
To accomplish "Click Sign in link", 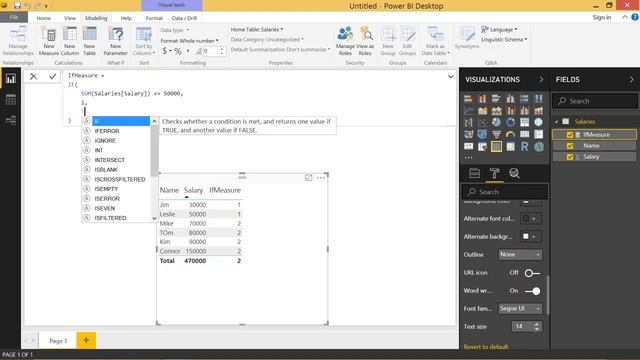I will pos(602,17).
